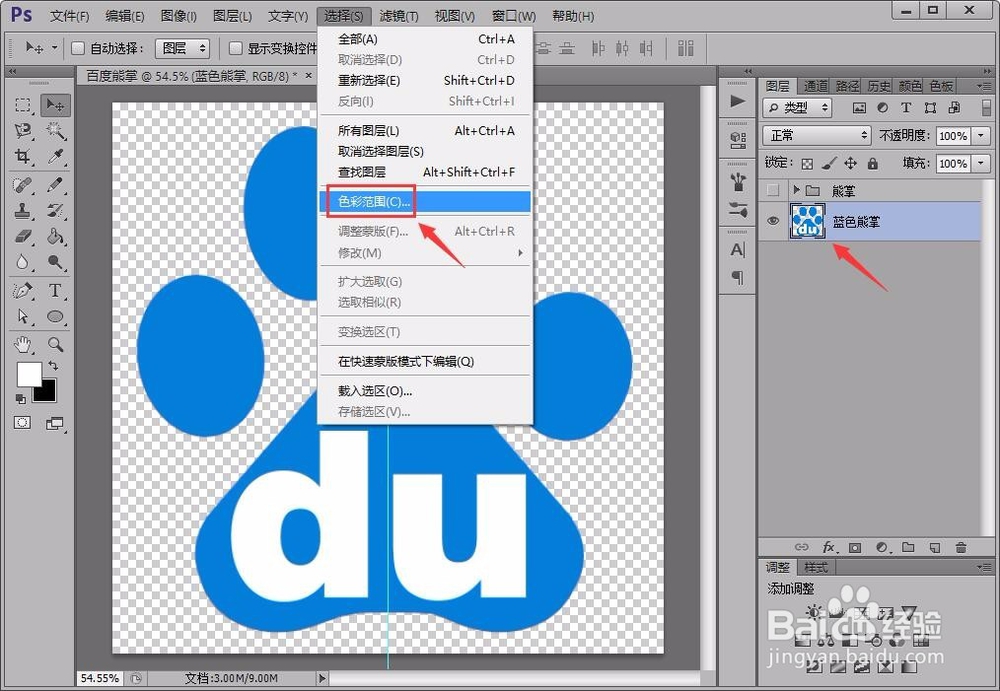Select the Eraser tool

(23, 236)
